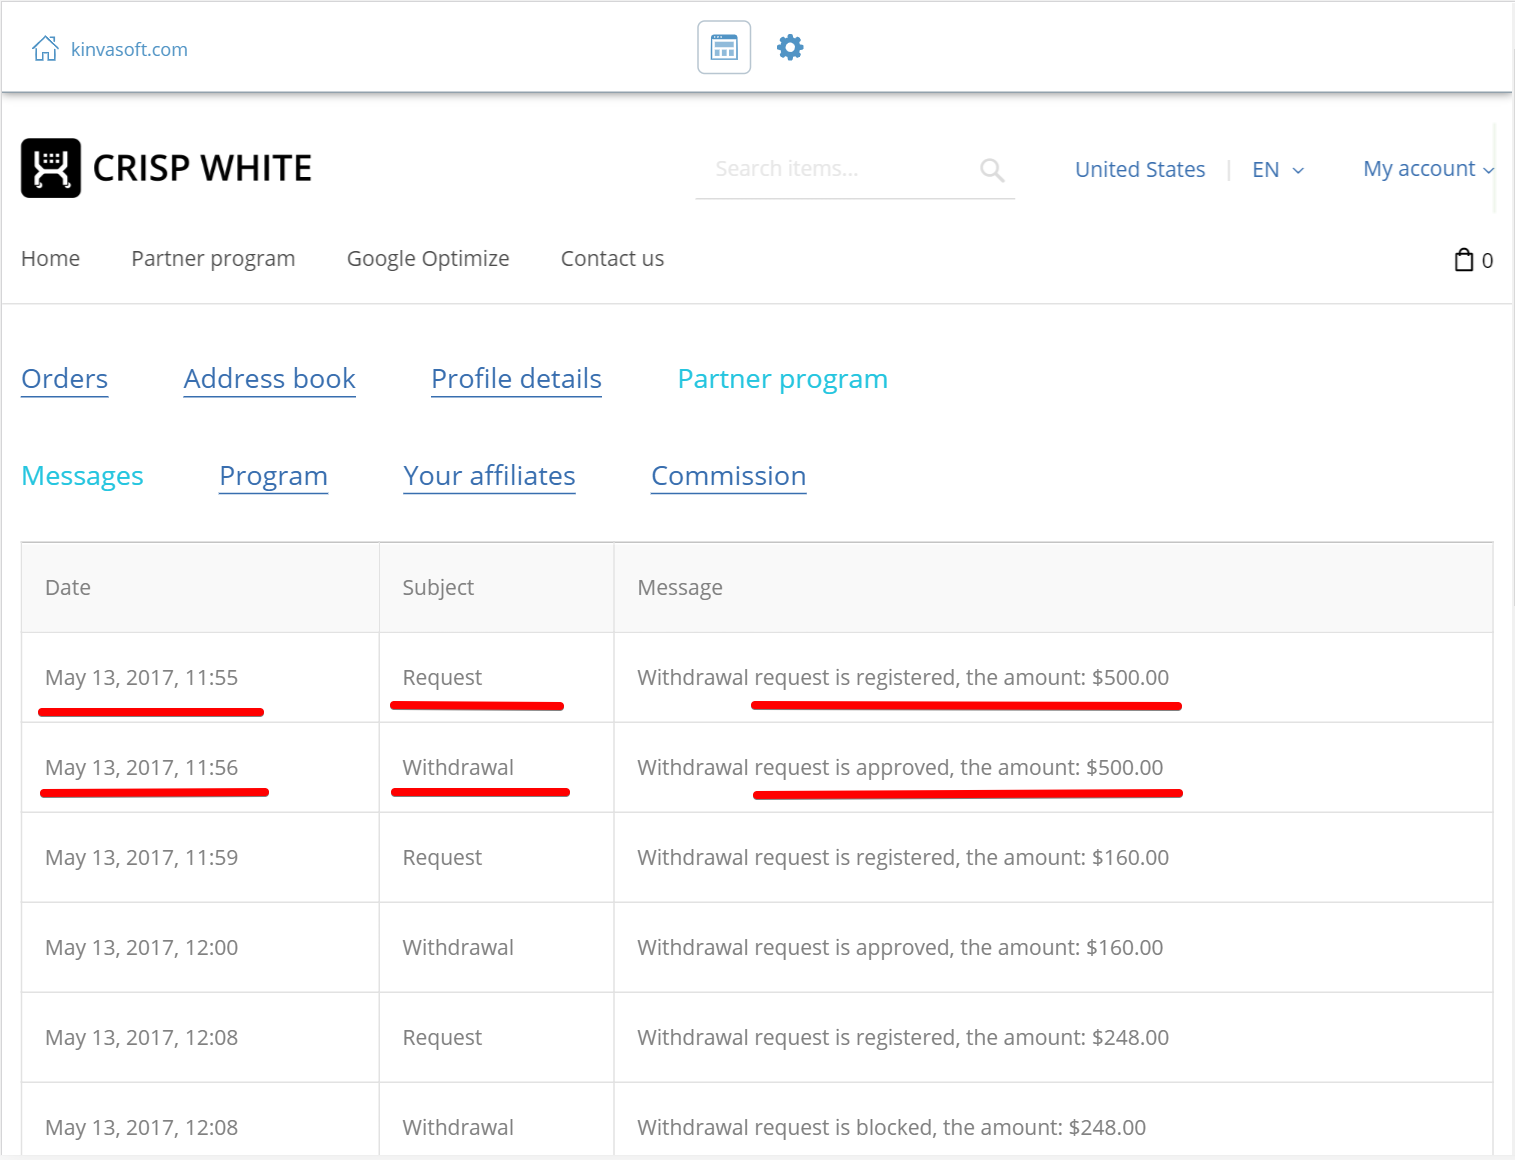Select the Program sub-tab
The width and height of the screenshot is (1515, 1160).
[x=273, y=476]
